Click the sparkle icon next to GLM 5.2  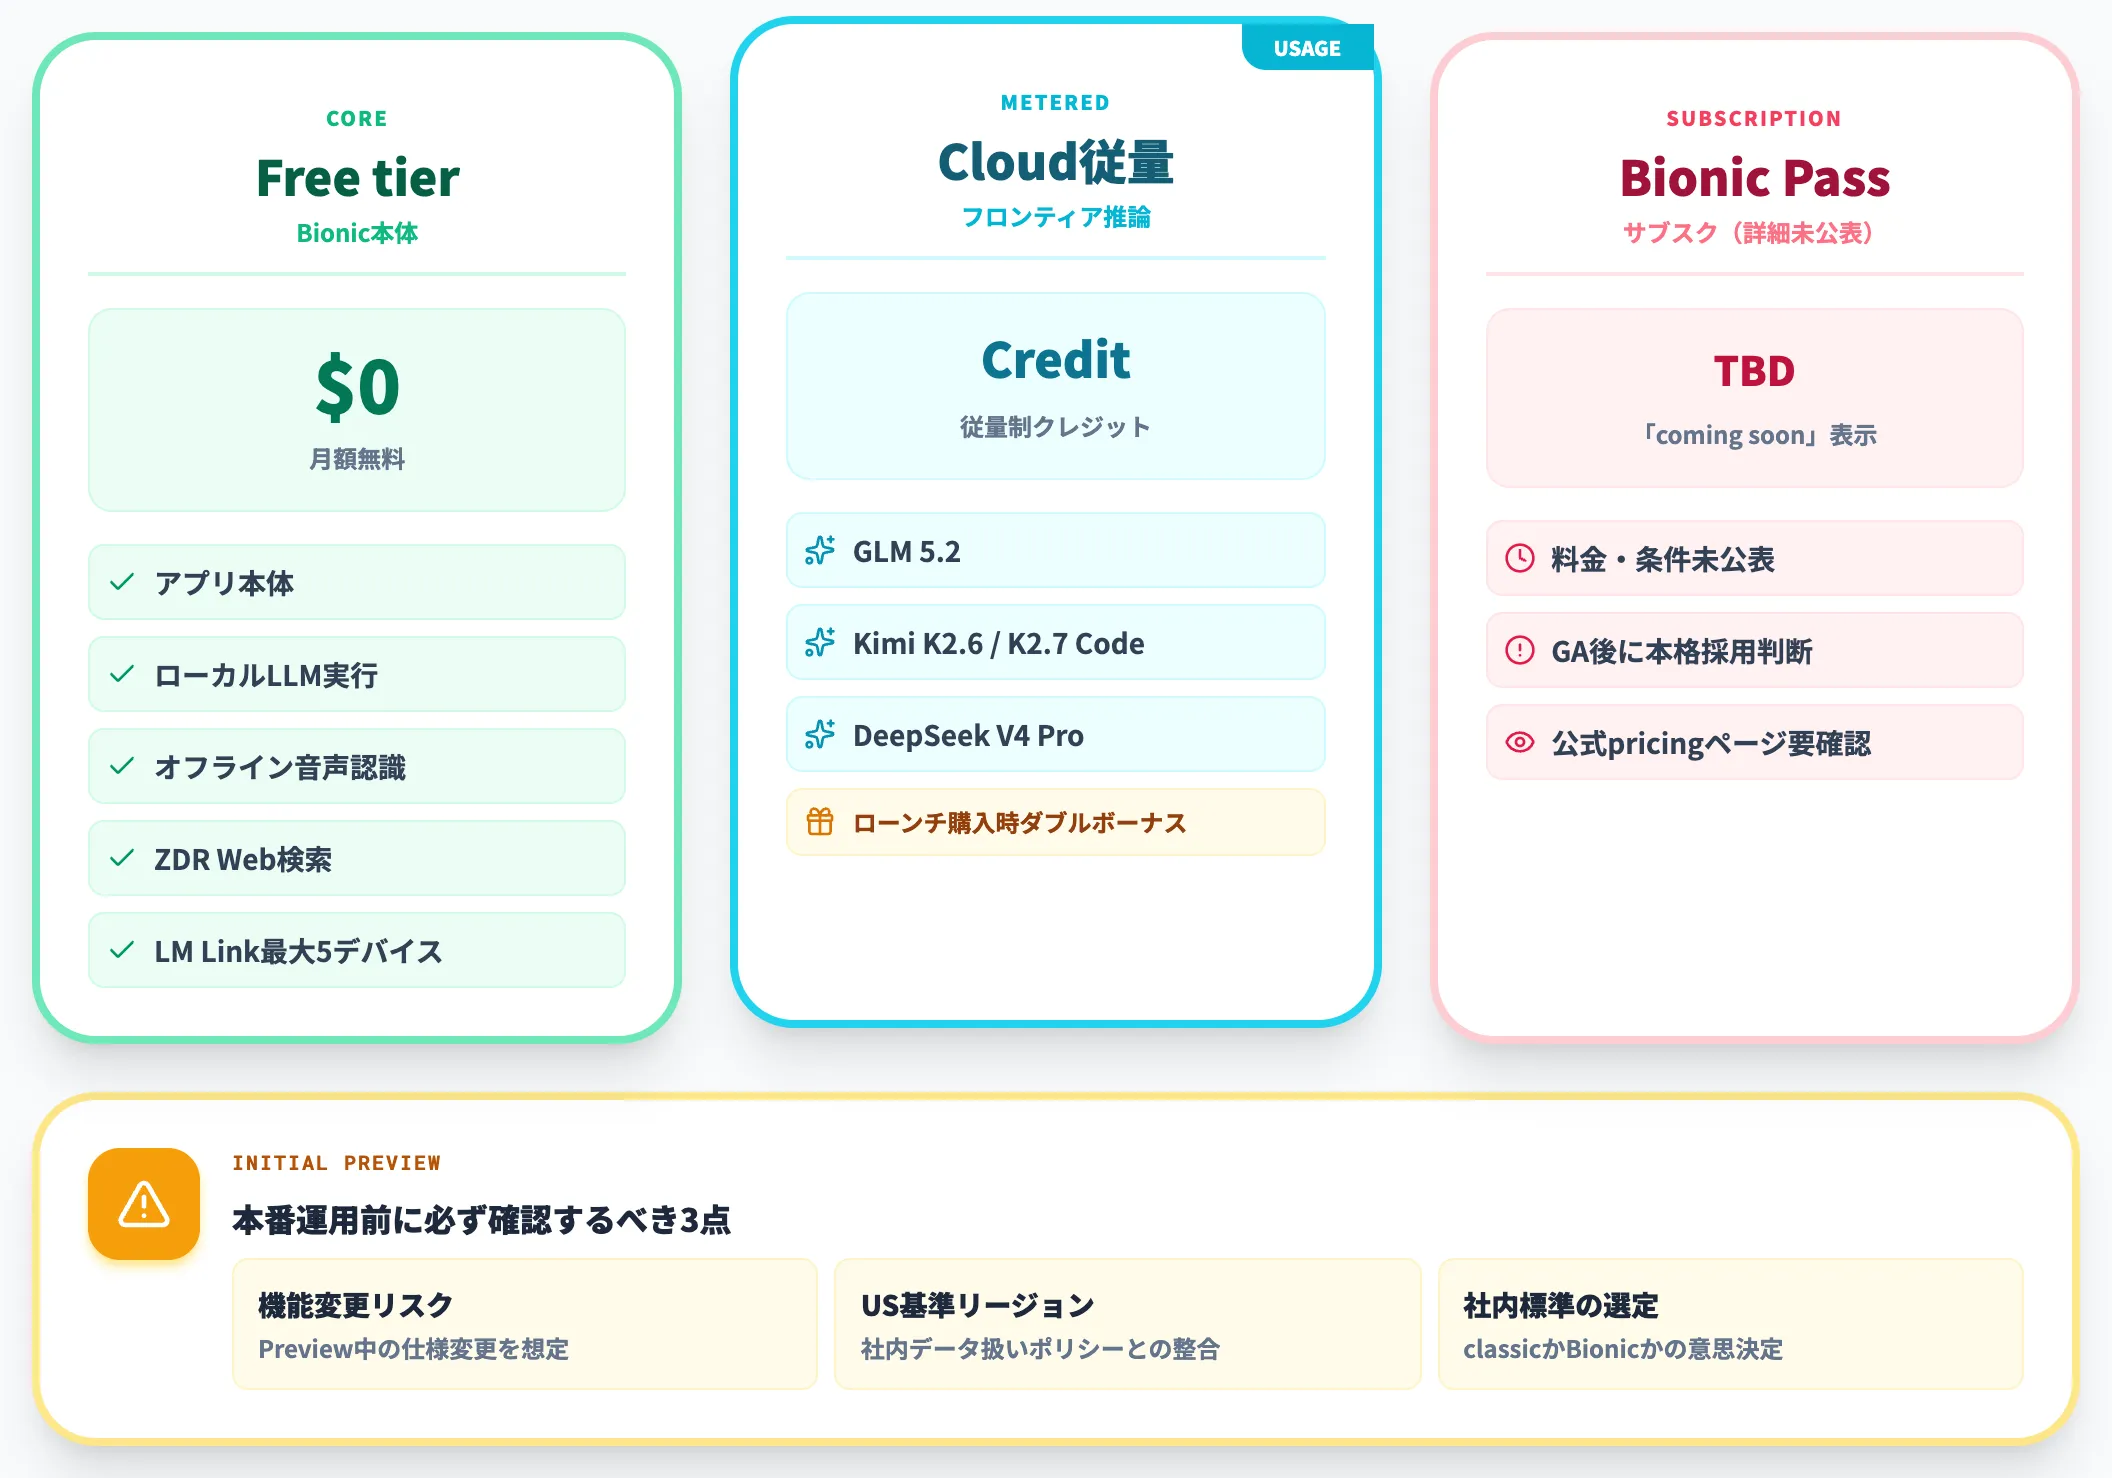tap(820, 550)
